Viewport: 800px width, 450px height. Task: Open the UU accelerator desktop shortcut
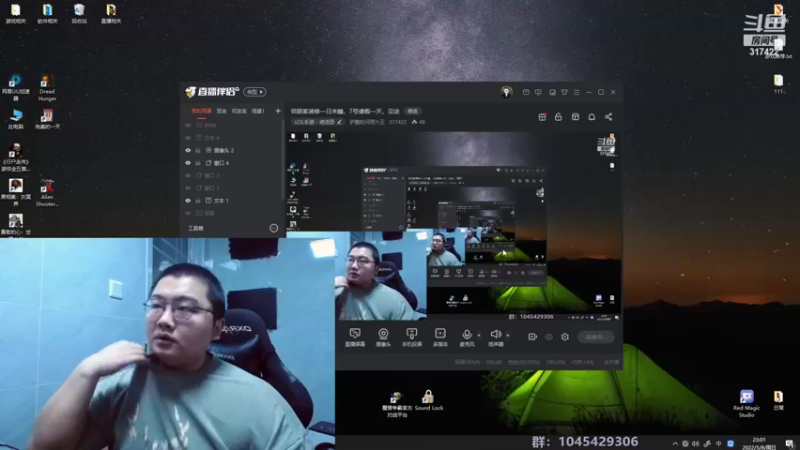16,88
